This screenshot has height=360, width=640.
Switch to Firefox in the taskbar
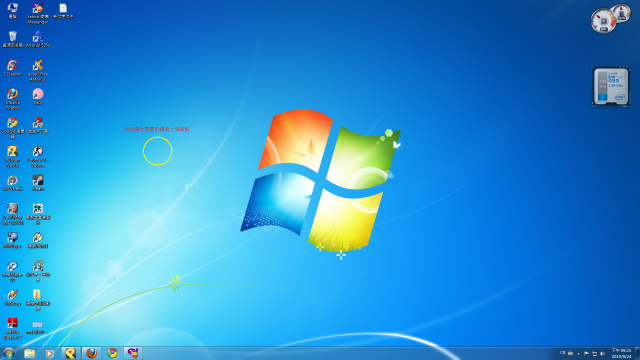[91, 353]
